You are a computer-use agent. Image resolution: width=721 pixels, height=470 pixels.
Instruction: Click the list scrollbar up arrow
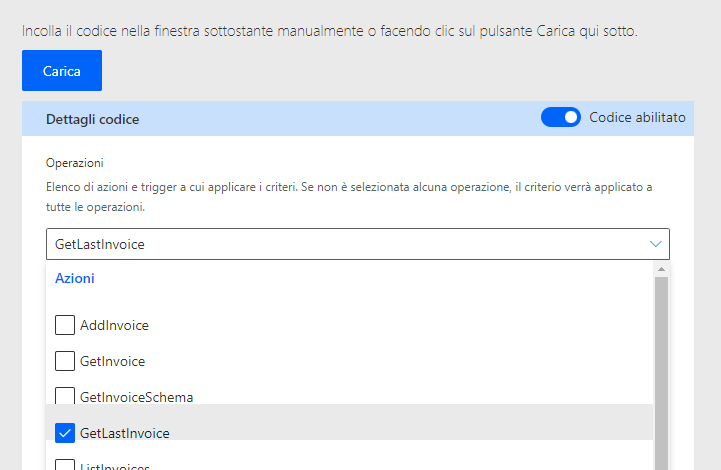[661, 269]
